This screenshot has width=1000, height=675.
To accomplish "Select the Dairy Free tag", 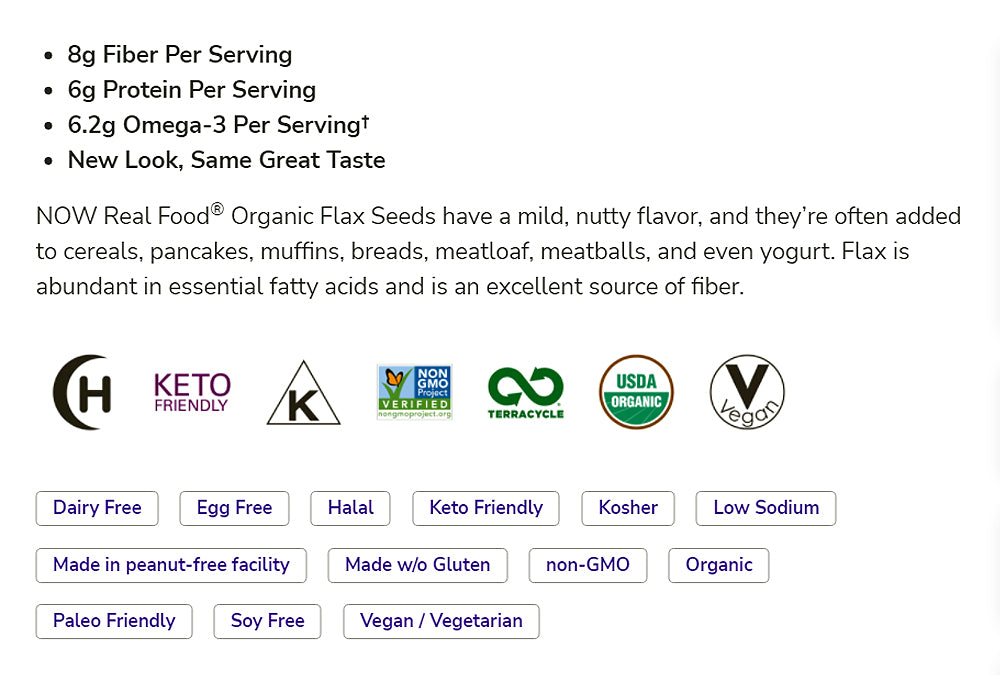I will pyautogui.click(x=97, y=508).
